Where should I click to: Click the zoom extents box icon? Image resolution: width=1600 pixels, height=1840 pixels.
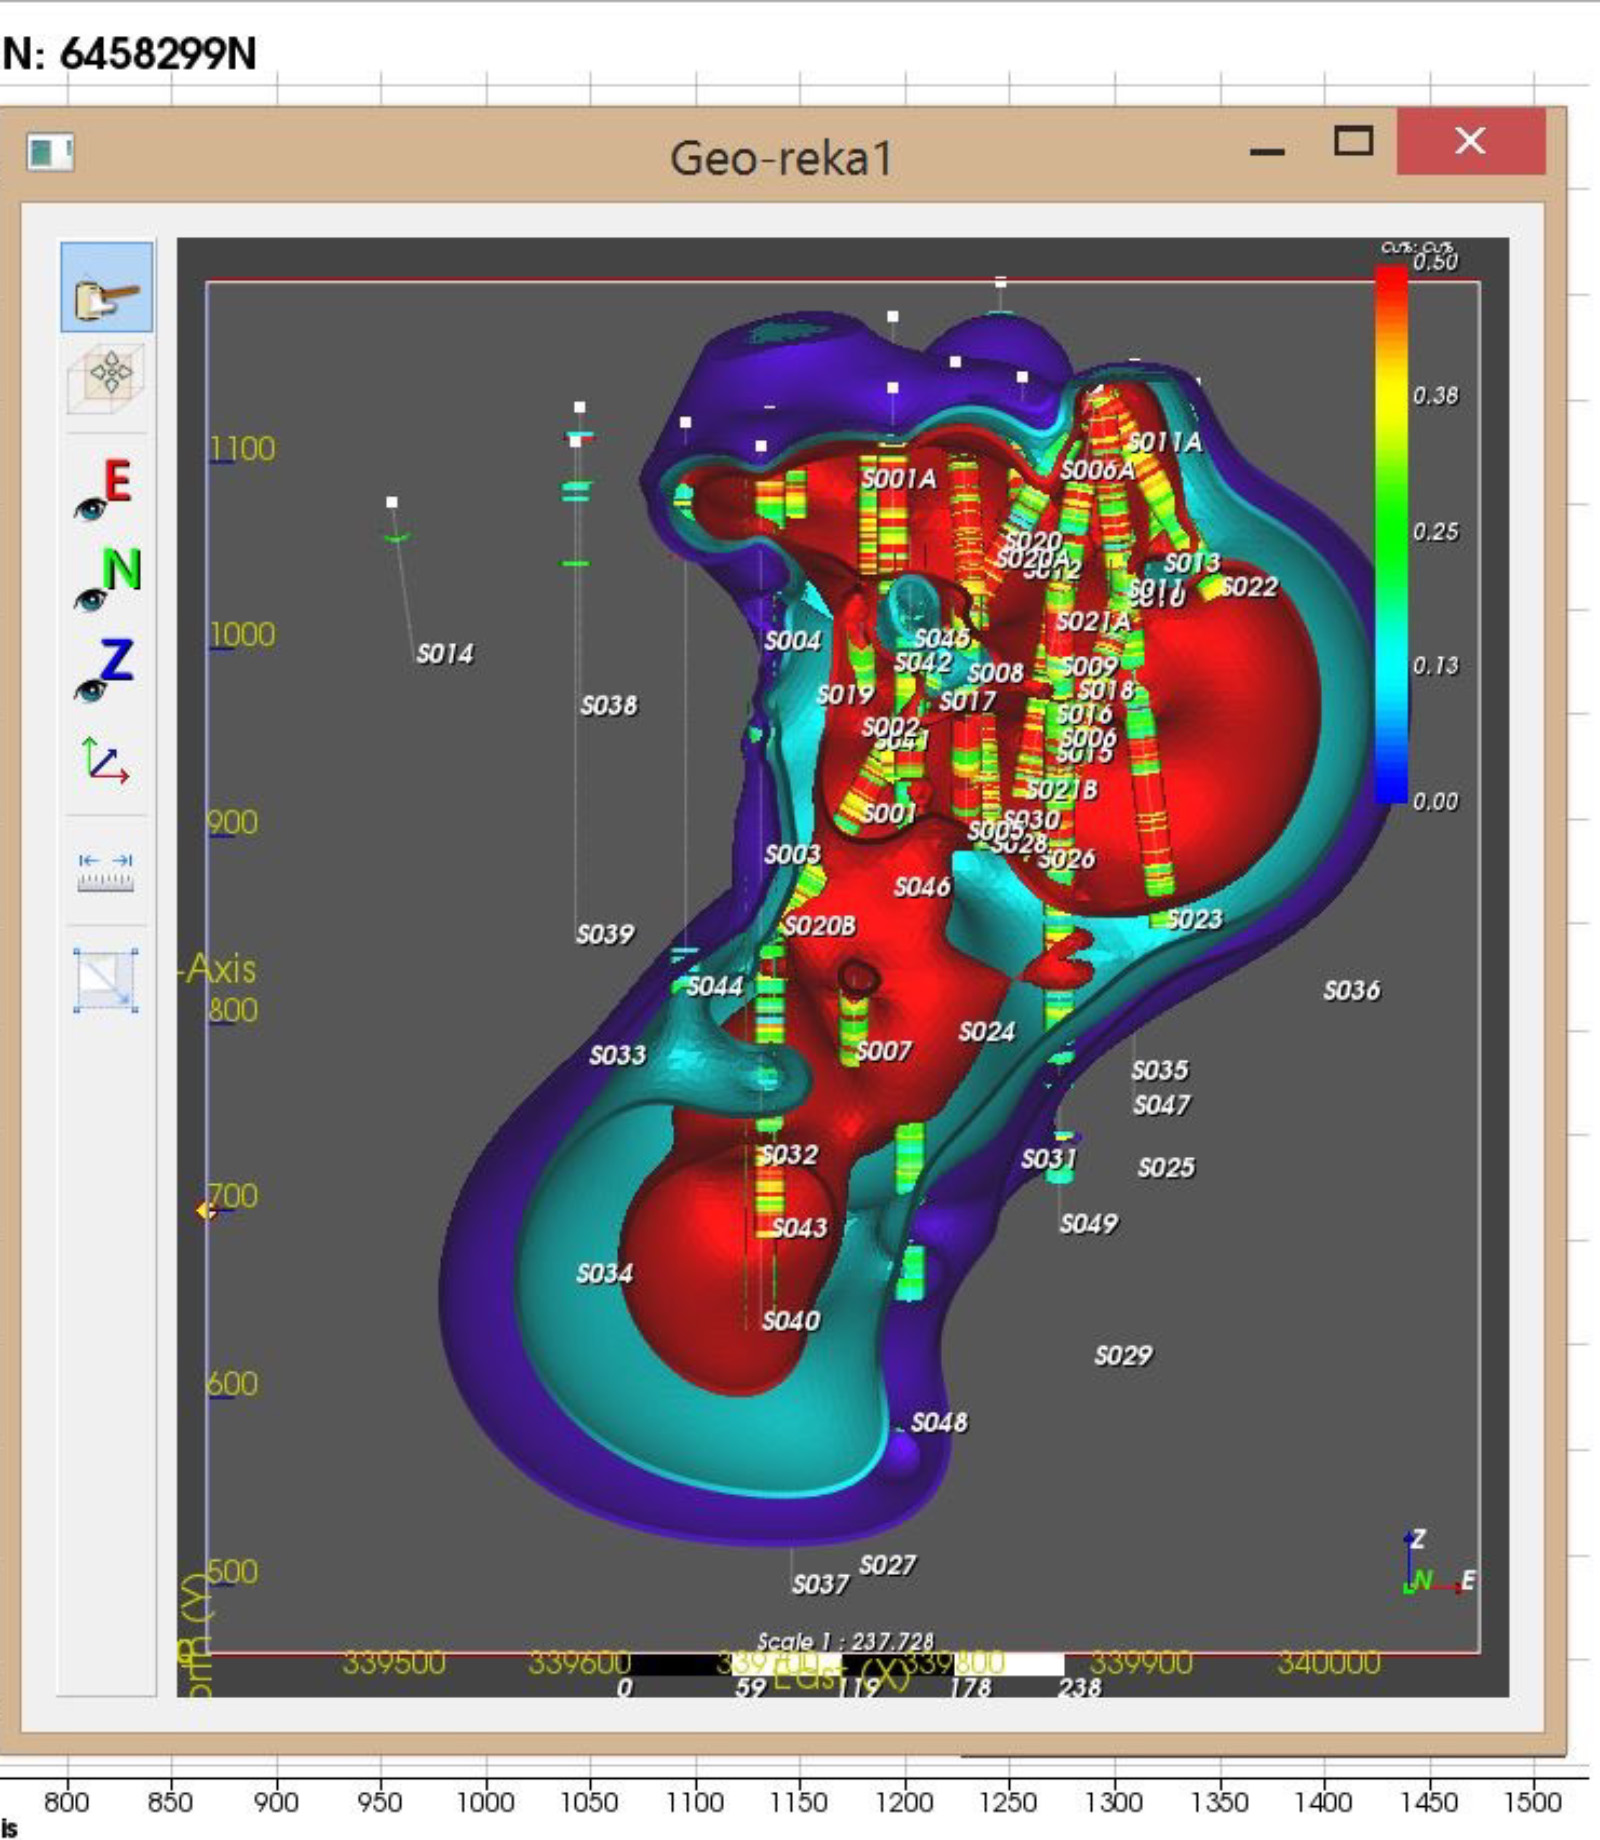106,980
